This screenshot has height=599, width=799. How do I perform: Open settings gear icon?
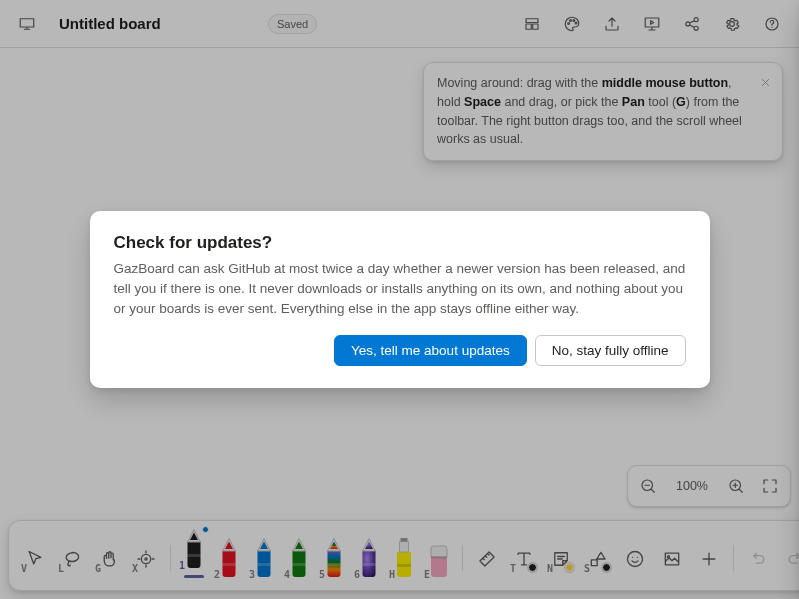coord(732,24)
